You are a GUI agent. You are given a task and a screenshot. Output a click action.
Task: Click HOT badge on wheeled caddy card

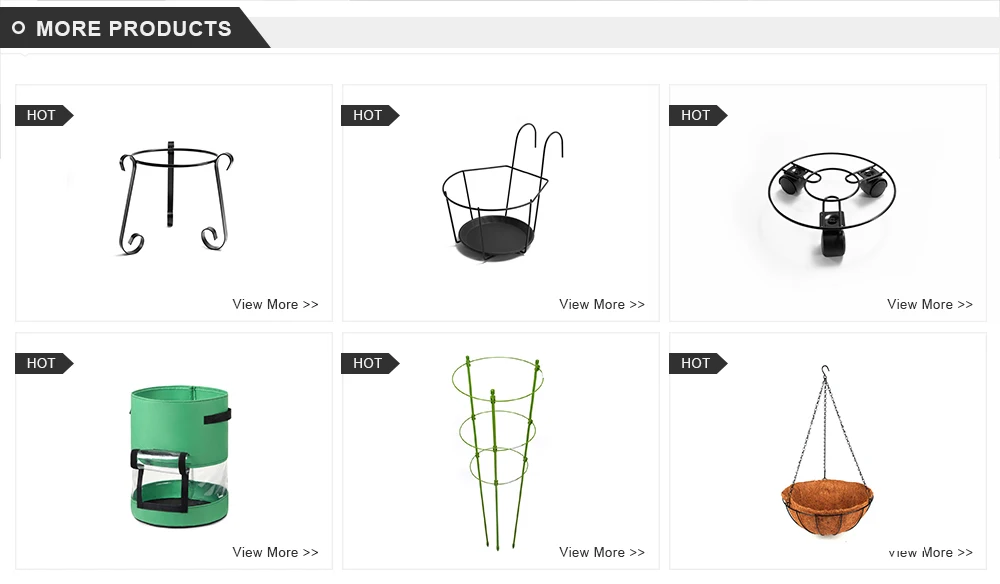pyautogui.click(x=698, y=115)
